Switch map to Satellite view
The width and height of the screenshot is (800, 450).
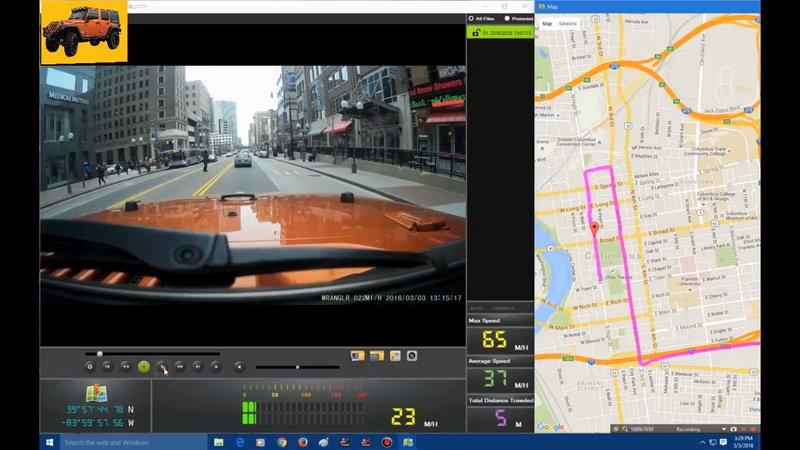coord(567,23)
